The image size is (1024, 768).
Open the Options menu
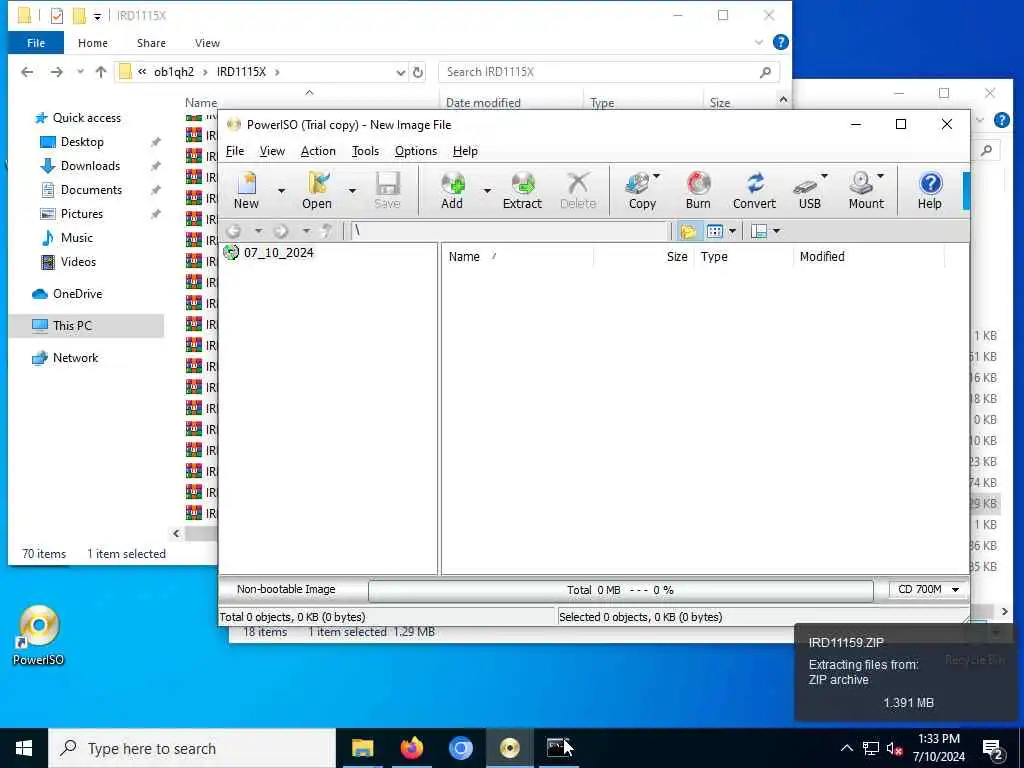(x=415, y=151)
